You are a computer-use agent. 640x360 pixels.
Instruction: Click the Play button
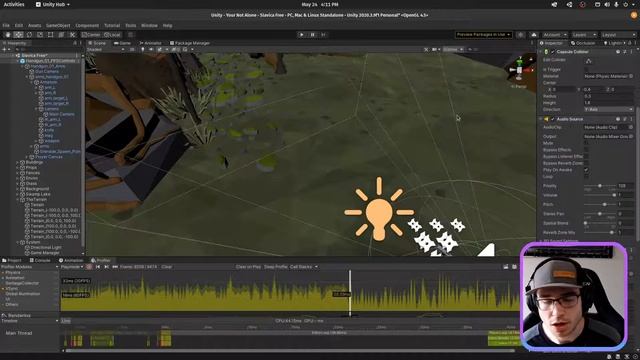pyautogui.click(x=302, y=35)
